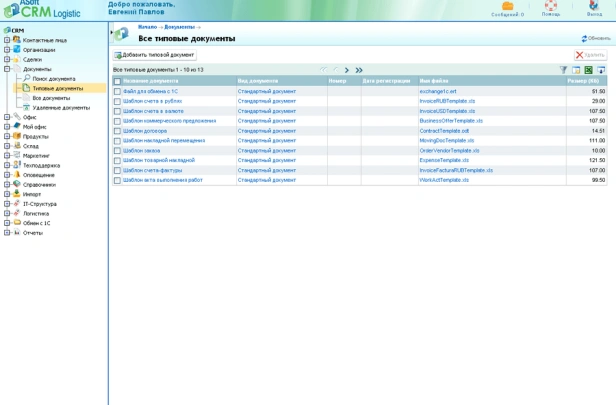Select checkbox next to Шаблон заказа
The image size is (616, 405).
[x=117, y=151]
